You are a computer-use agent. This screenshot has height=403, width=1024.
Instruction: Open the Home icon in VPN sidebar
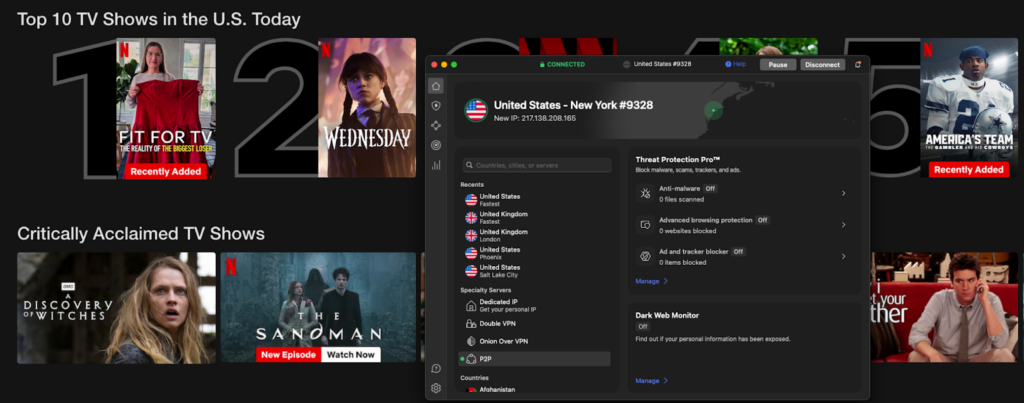[436, 86]
